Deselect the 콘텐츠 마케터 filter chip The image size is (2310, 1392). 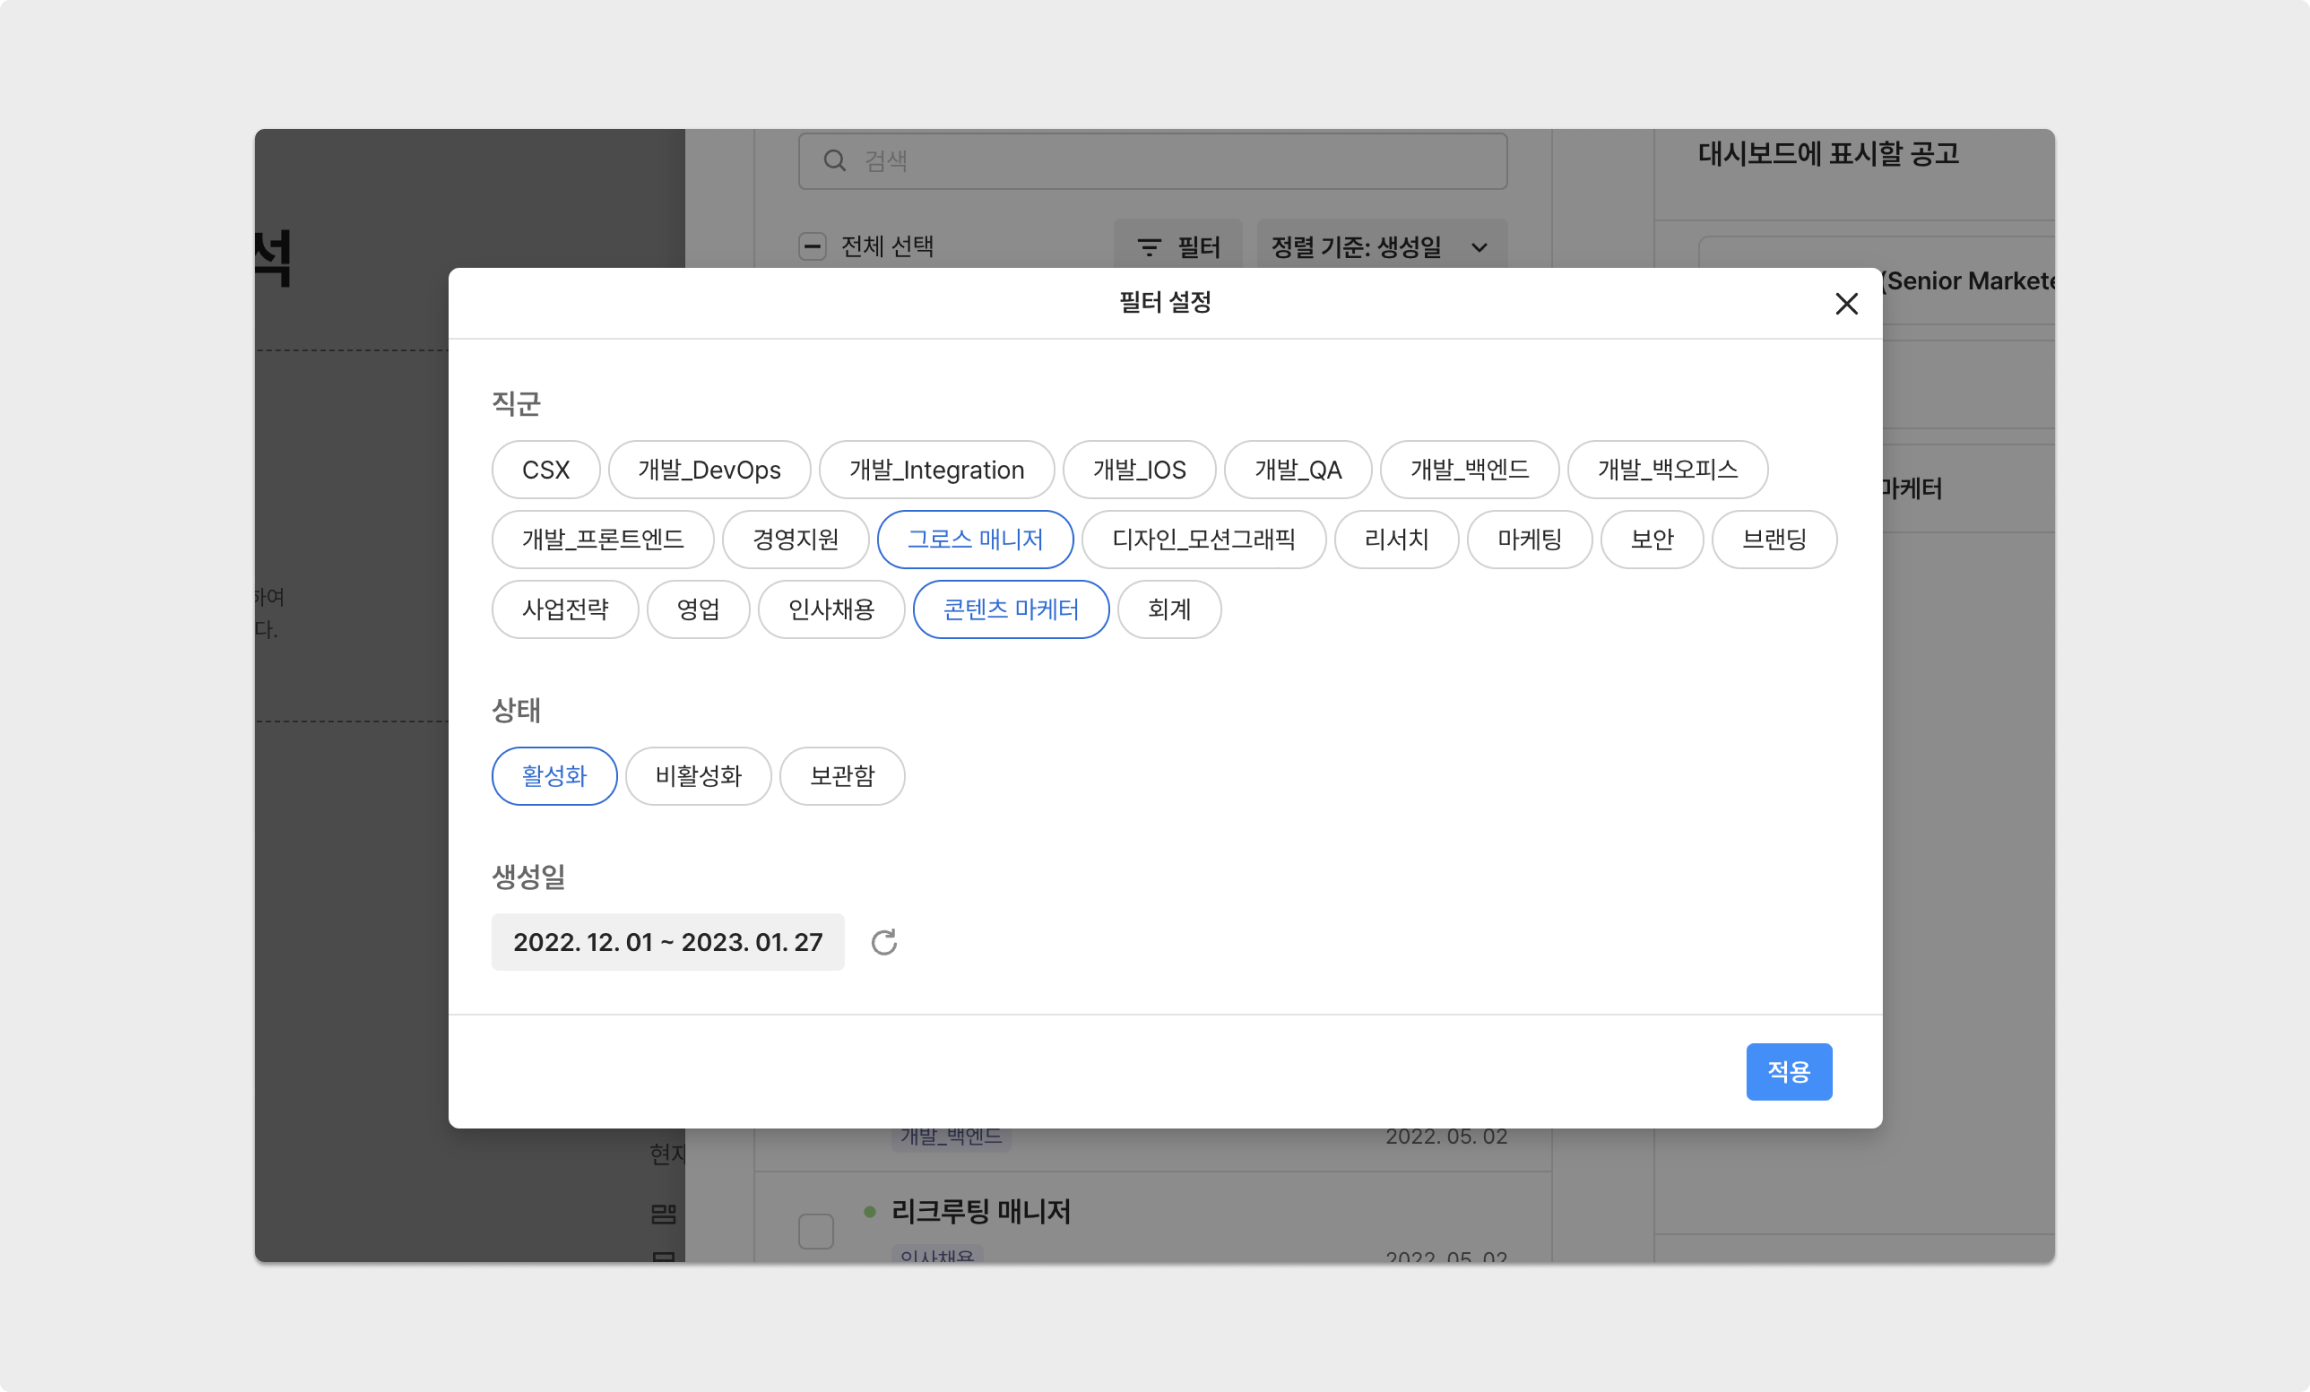1011,610
